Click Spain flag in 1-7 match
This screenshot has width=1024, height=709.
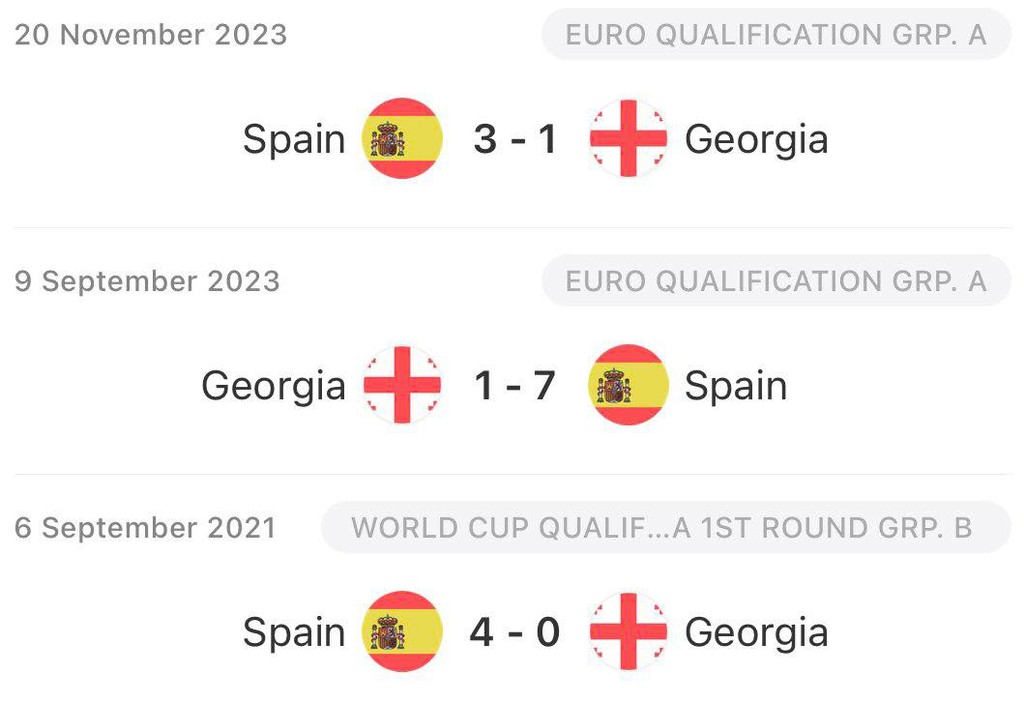coord(628,385)
